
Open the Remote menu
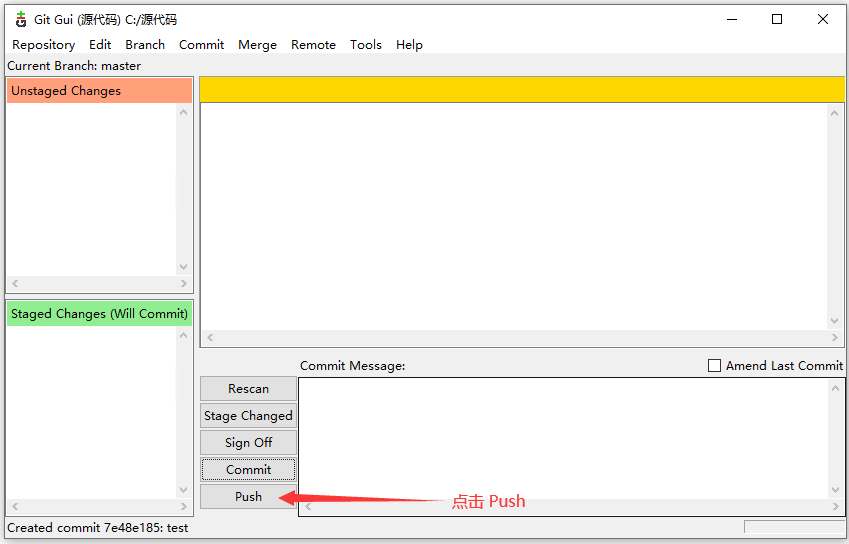[314, 45]
